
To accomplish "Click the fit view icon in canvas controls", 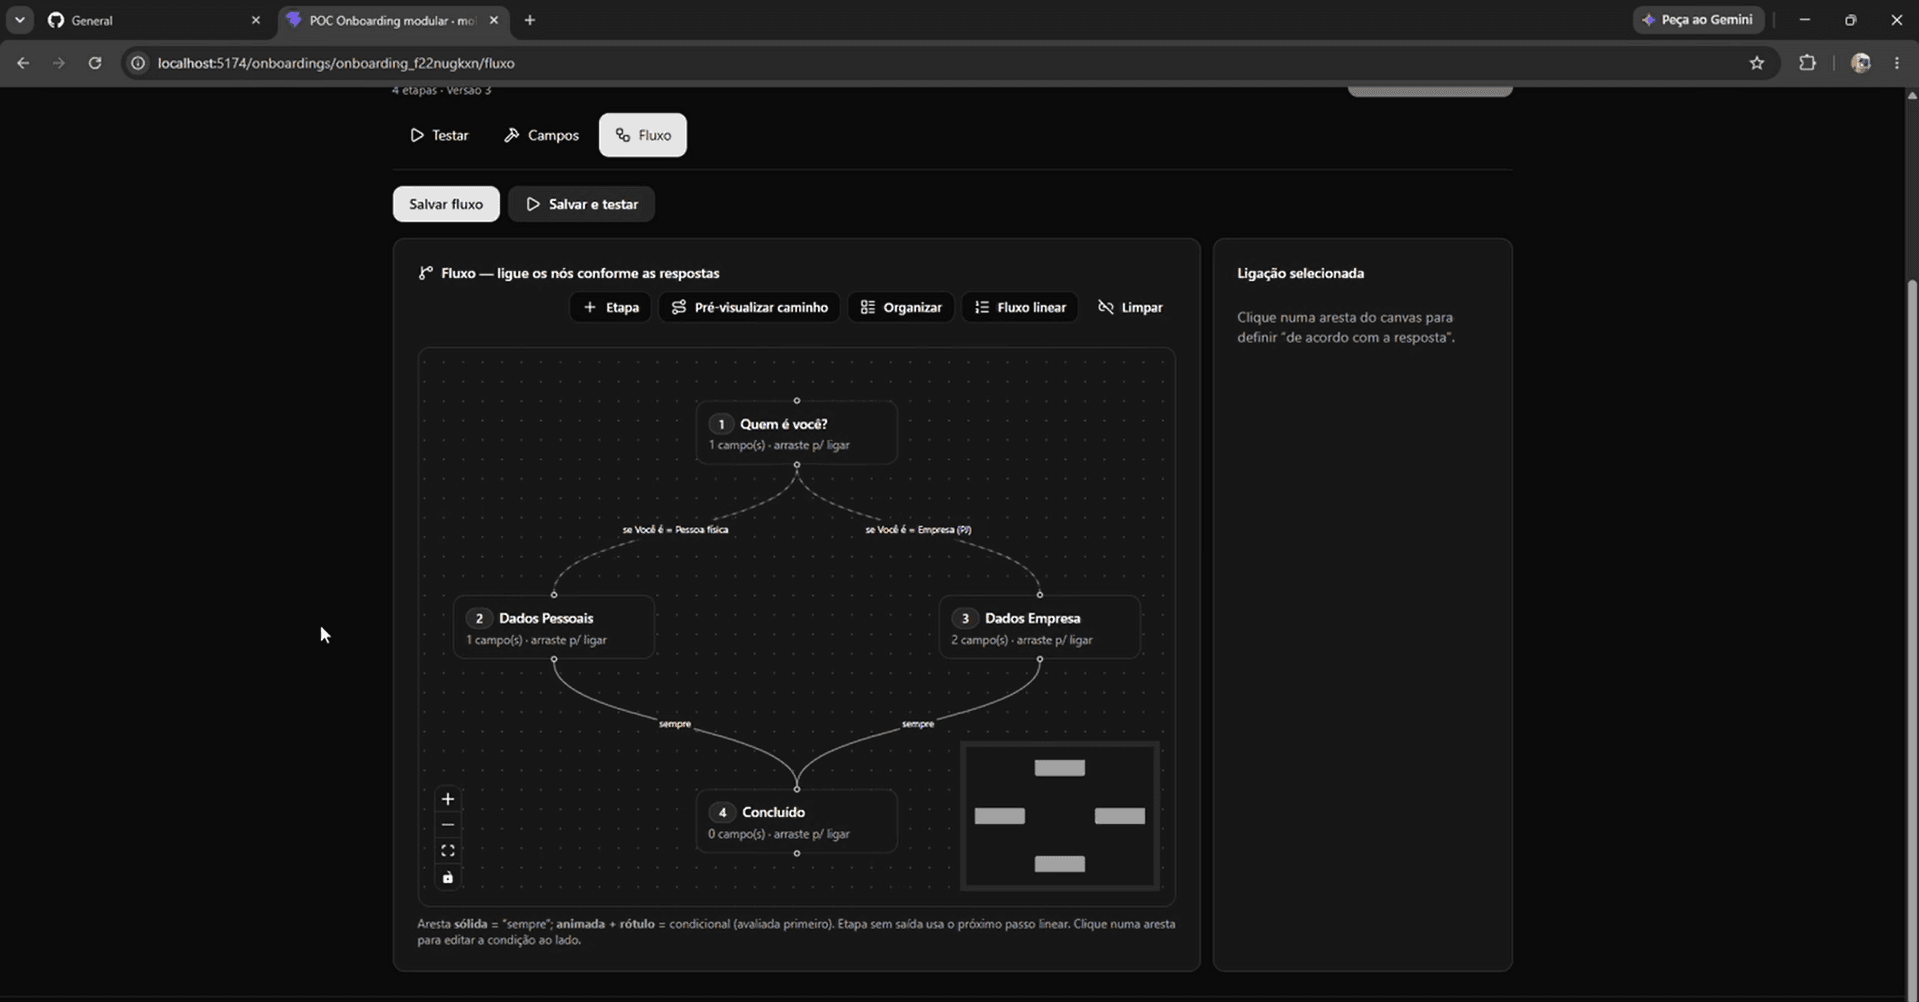I will [447, 851].
